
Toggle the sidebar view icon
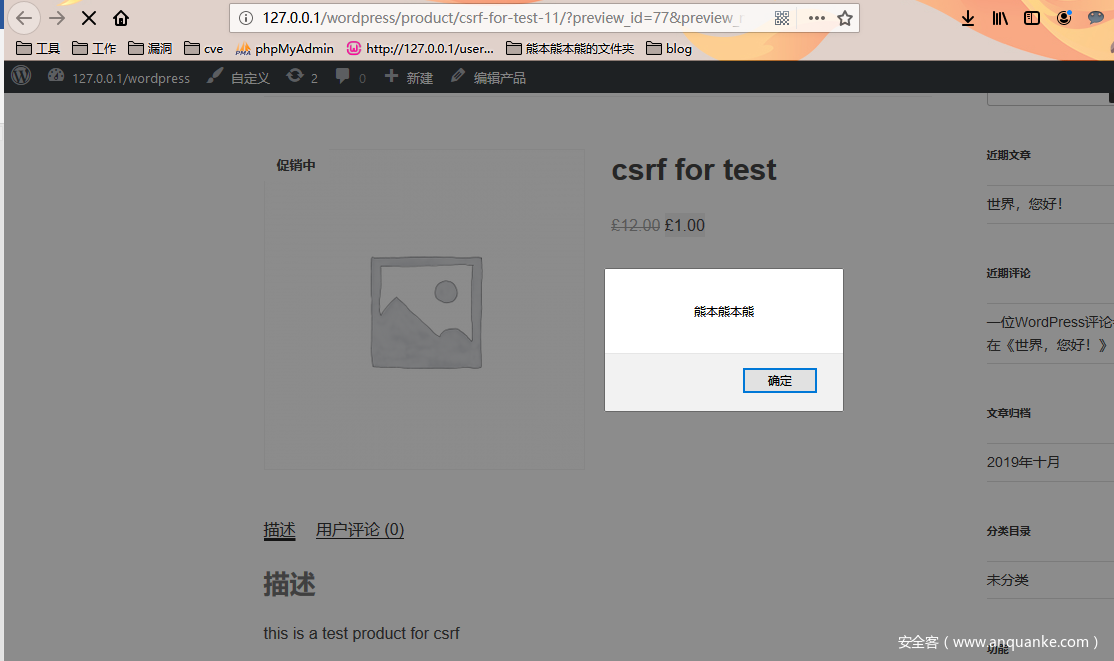[1032, 18]
